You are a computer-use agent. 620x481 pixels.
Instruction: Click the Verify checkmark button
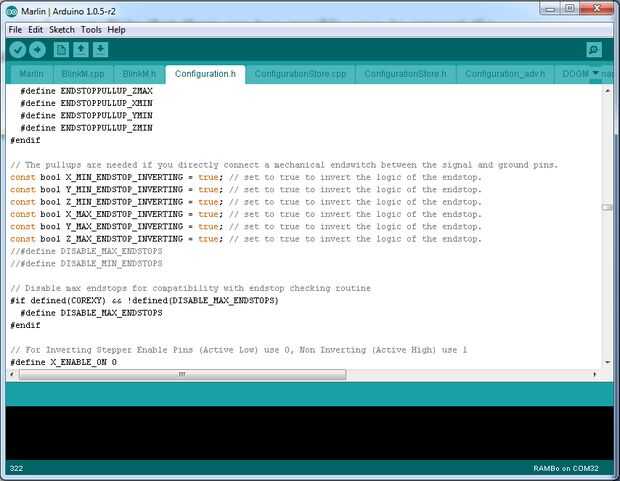click(17, 50)
